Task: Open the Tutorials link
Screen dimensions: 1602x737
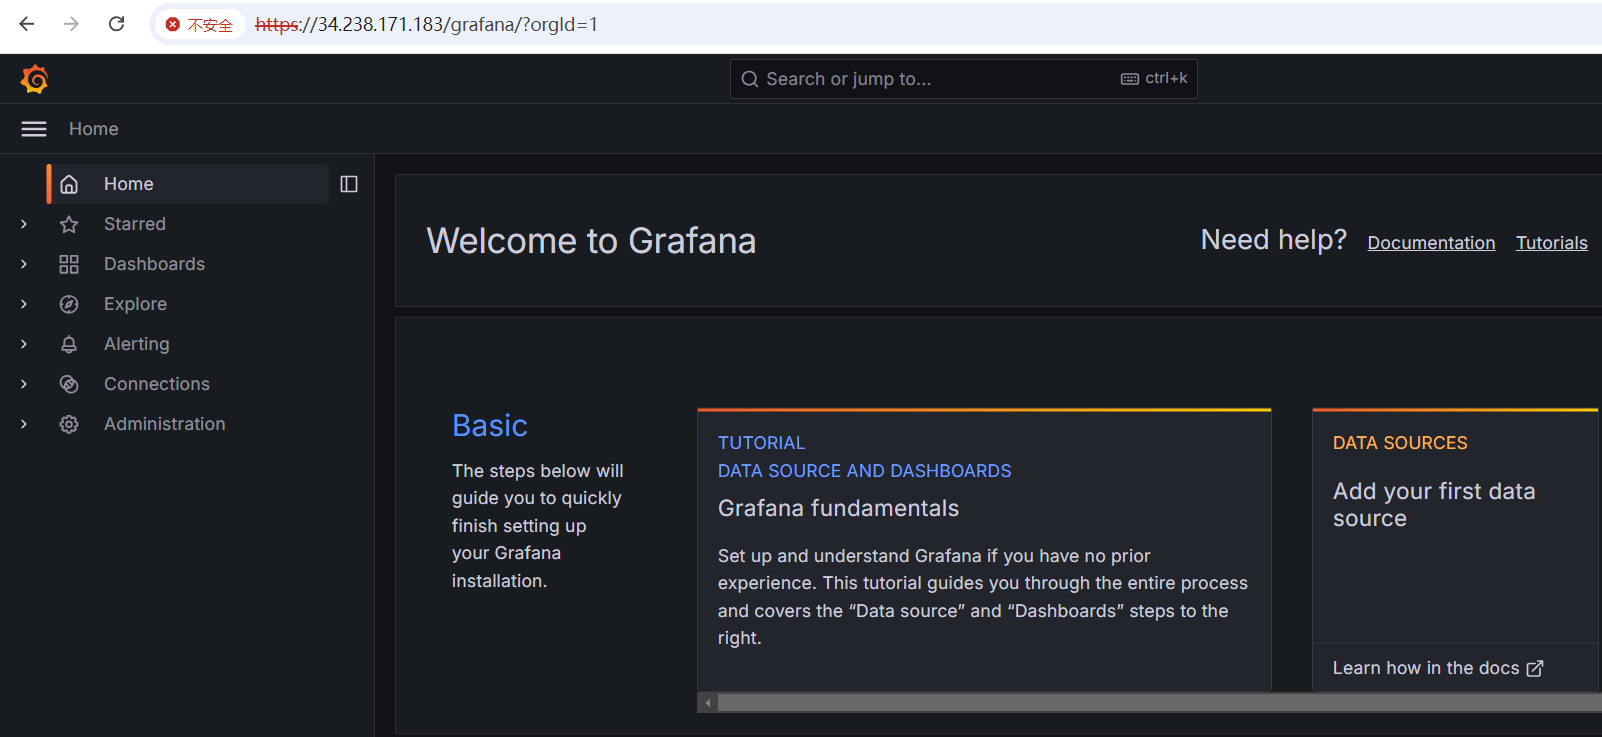Action: [x=1552, y=243]
